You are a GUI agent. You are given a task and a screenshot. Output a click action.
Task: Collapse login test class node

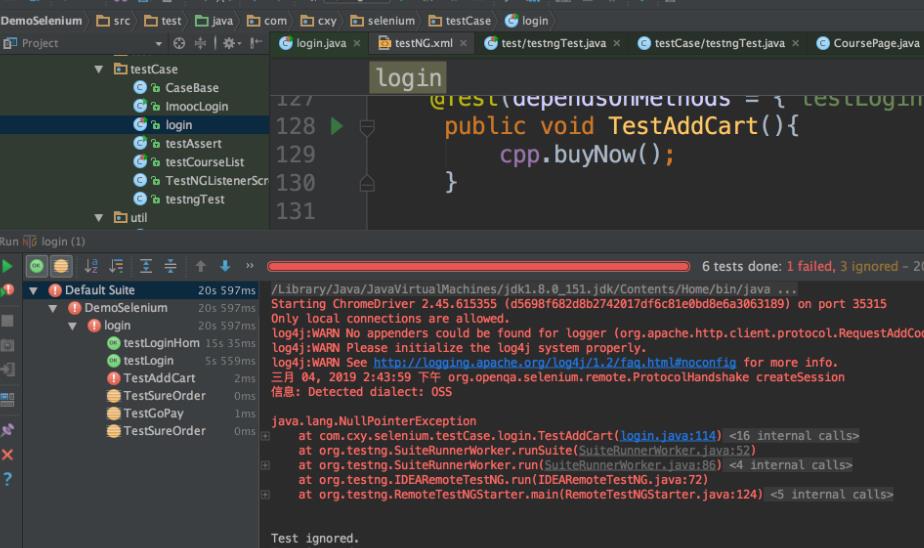point(72,326)
